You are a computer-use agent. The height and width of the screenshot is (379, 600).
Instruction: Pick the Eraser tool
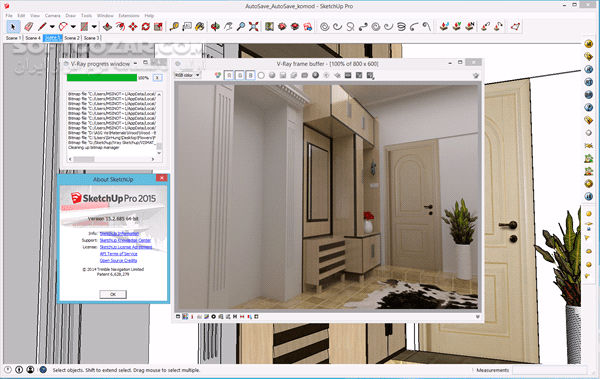[x=29, y=27]
